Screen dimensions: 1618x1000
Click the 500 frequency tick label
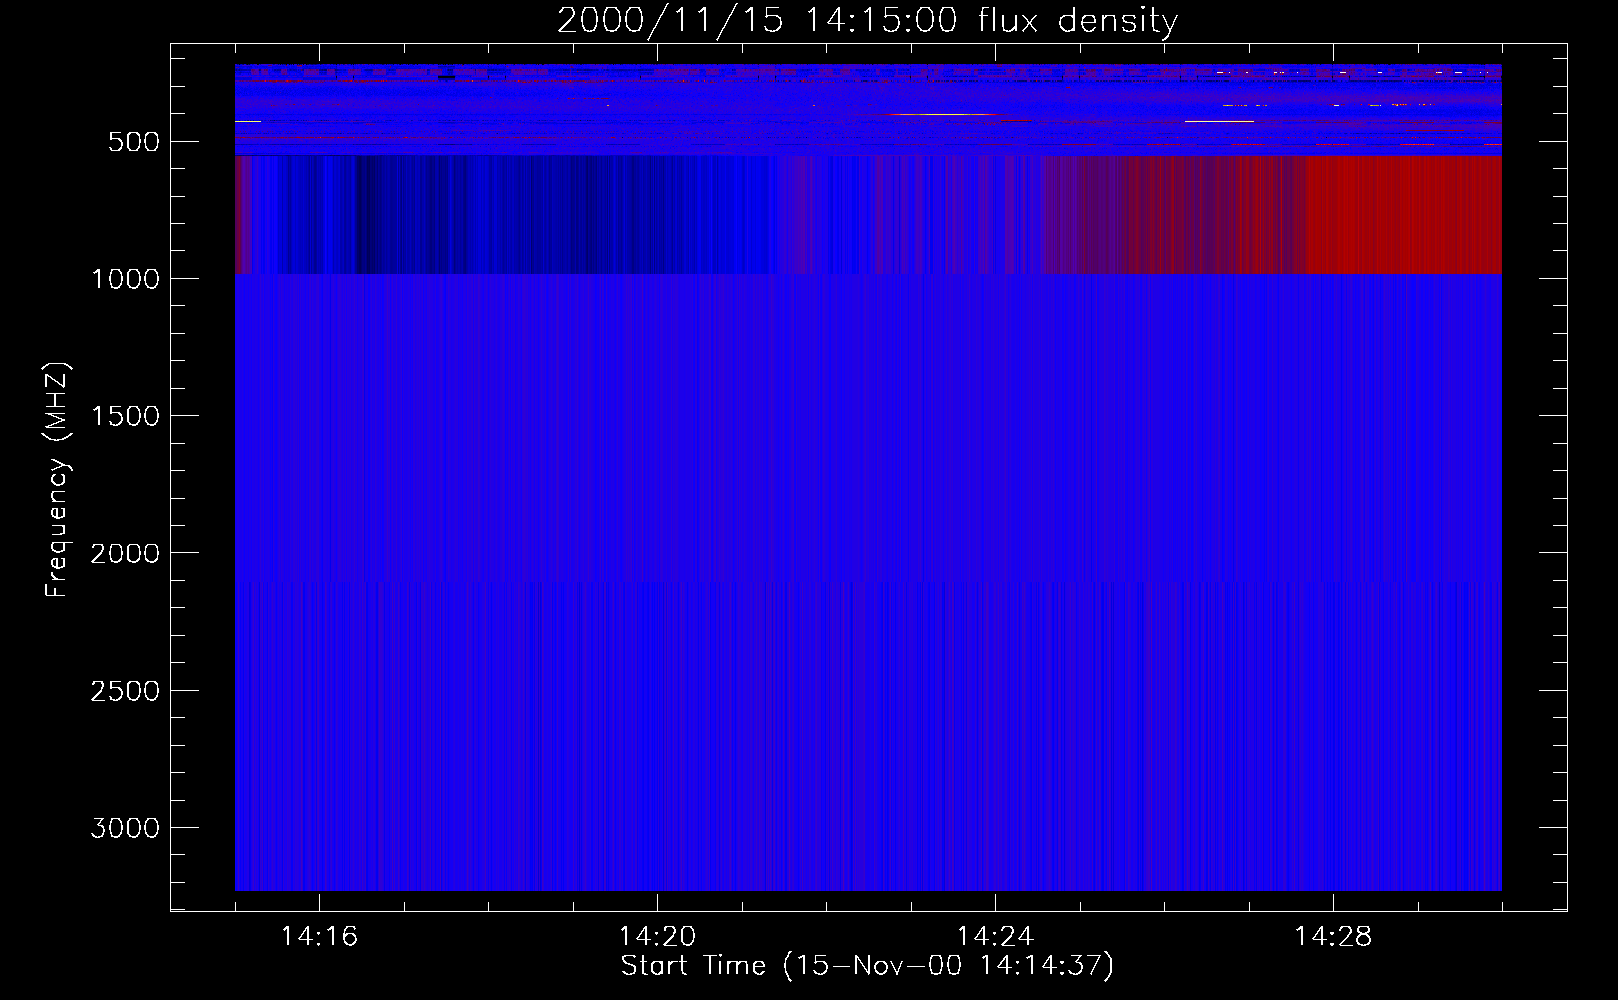click(x=134, y=142)
